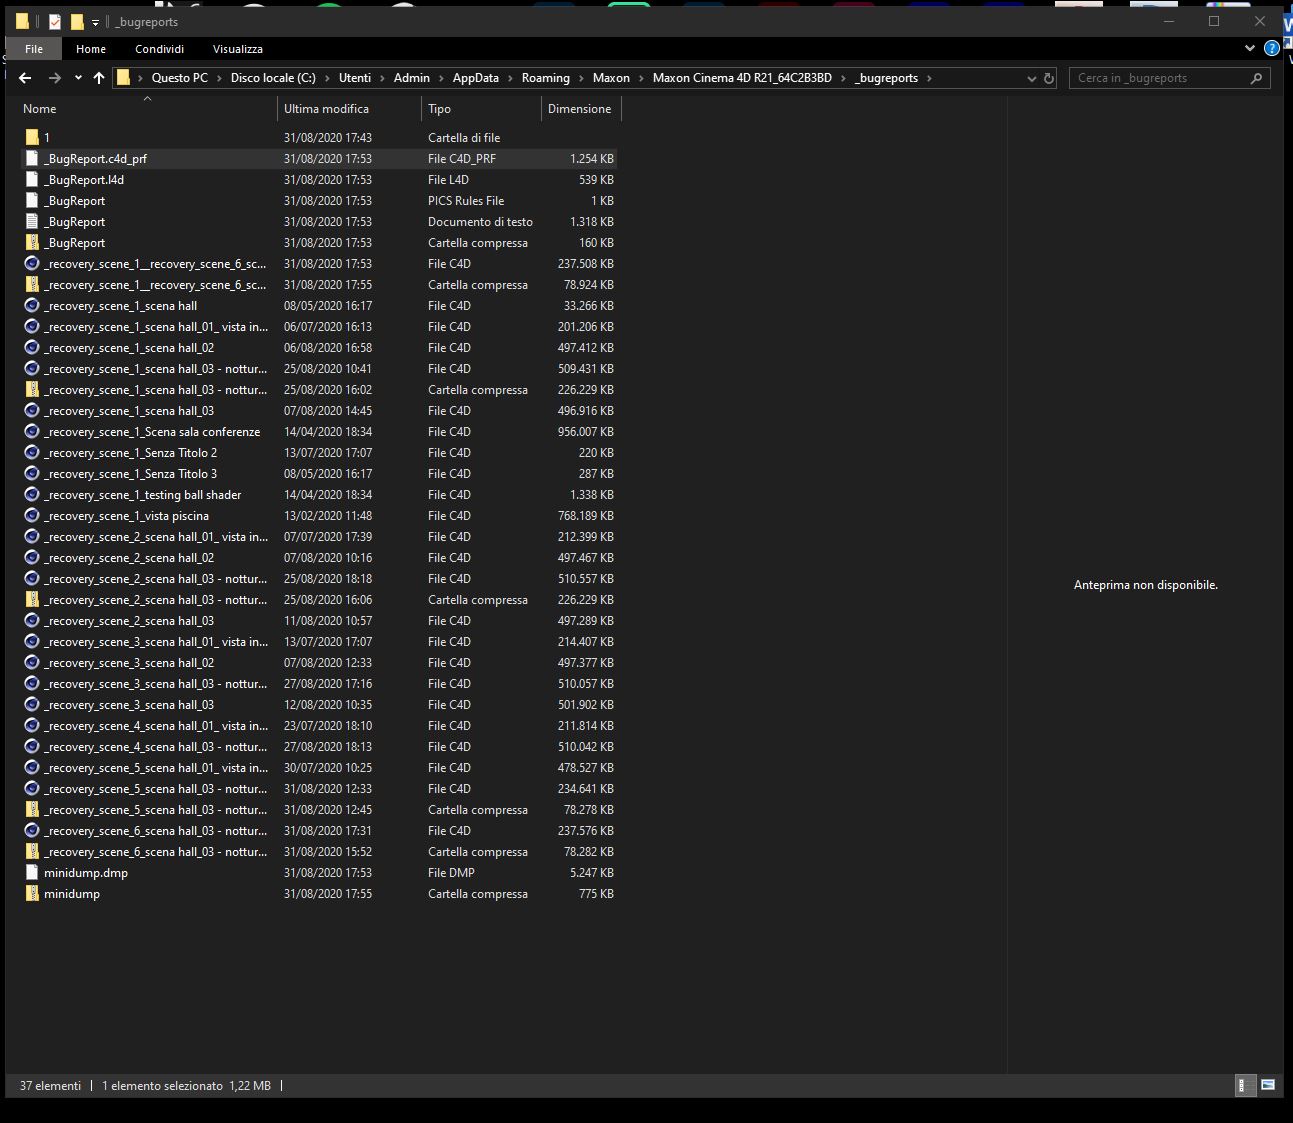The image size is (1293, 1123).
Task: Click zip icon of _BugReport 160 KB
Action: click(x=32, y=242)
